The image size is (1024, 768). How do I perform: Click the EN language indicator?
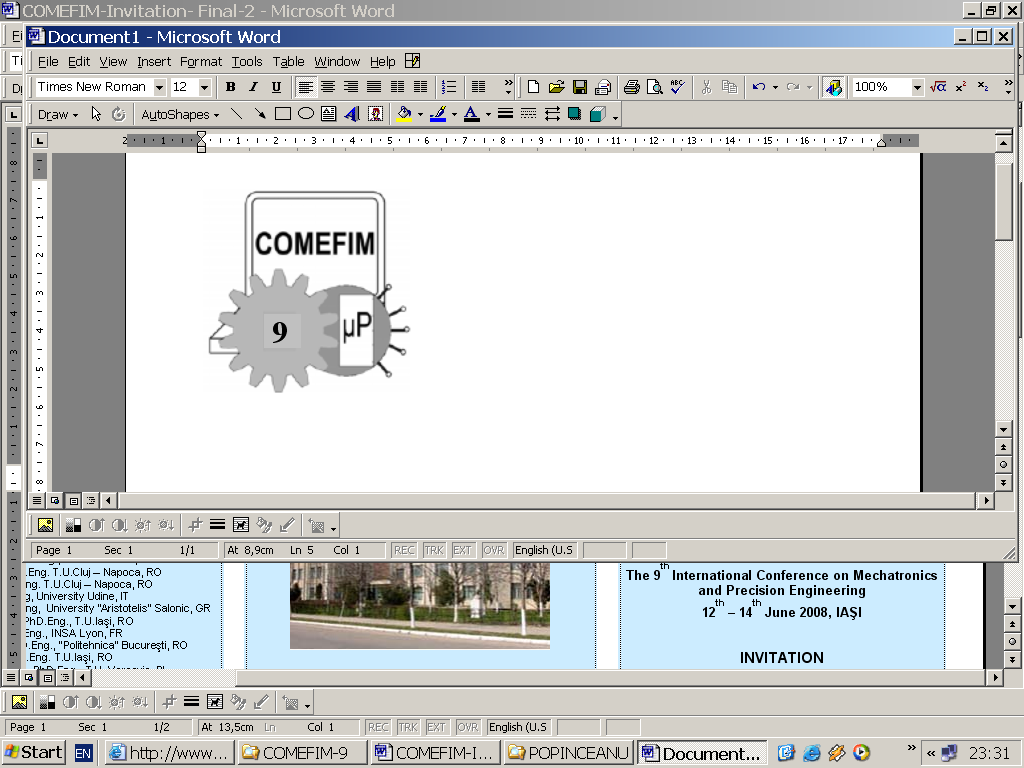click(83, 753)
